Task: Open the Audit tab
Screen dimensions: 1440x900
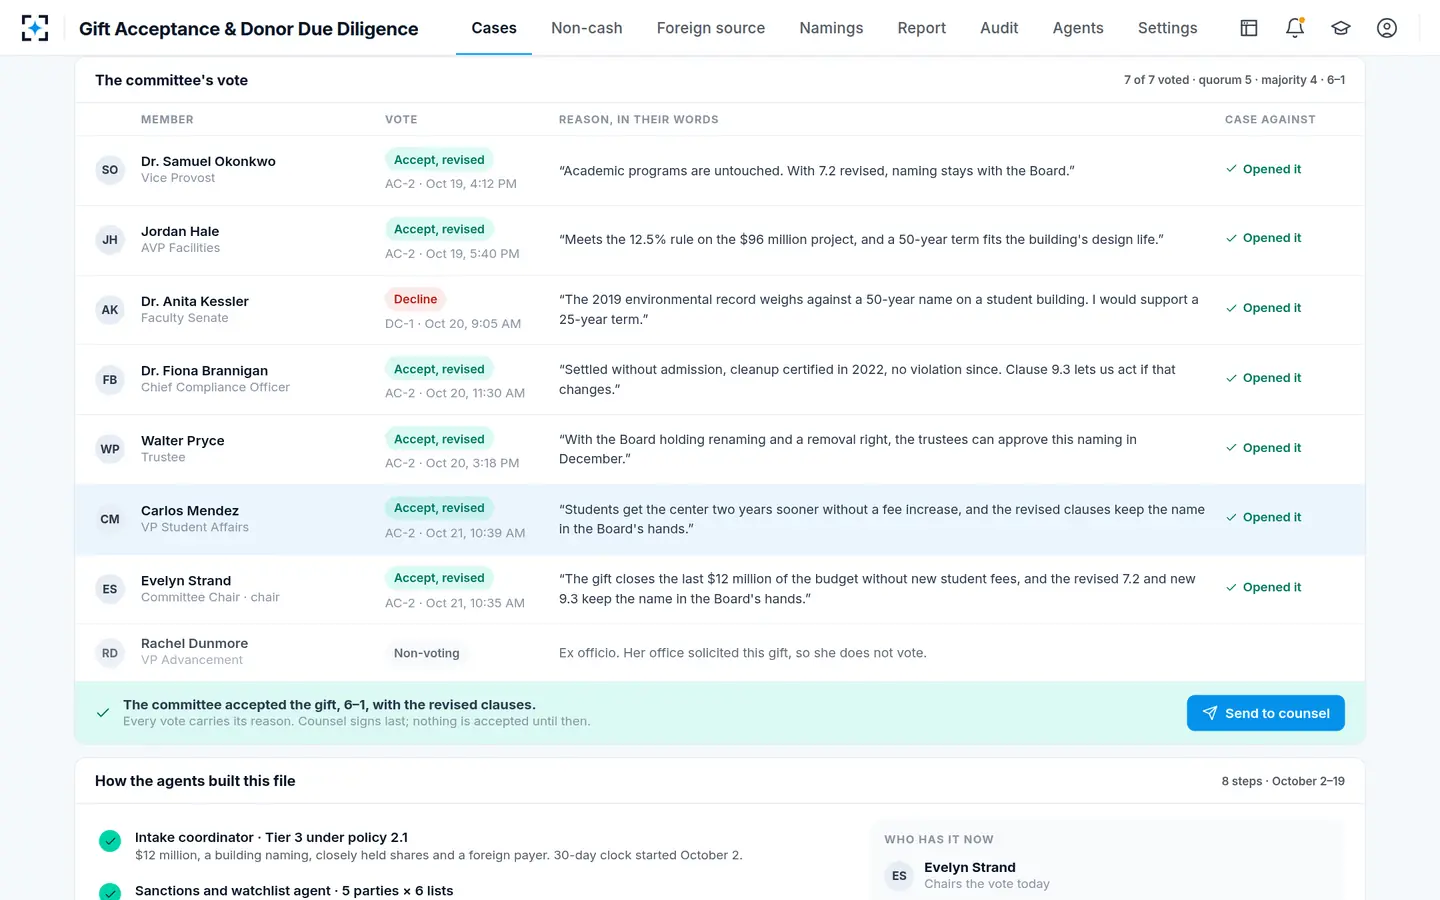Action: (x=999, y=28)
